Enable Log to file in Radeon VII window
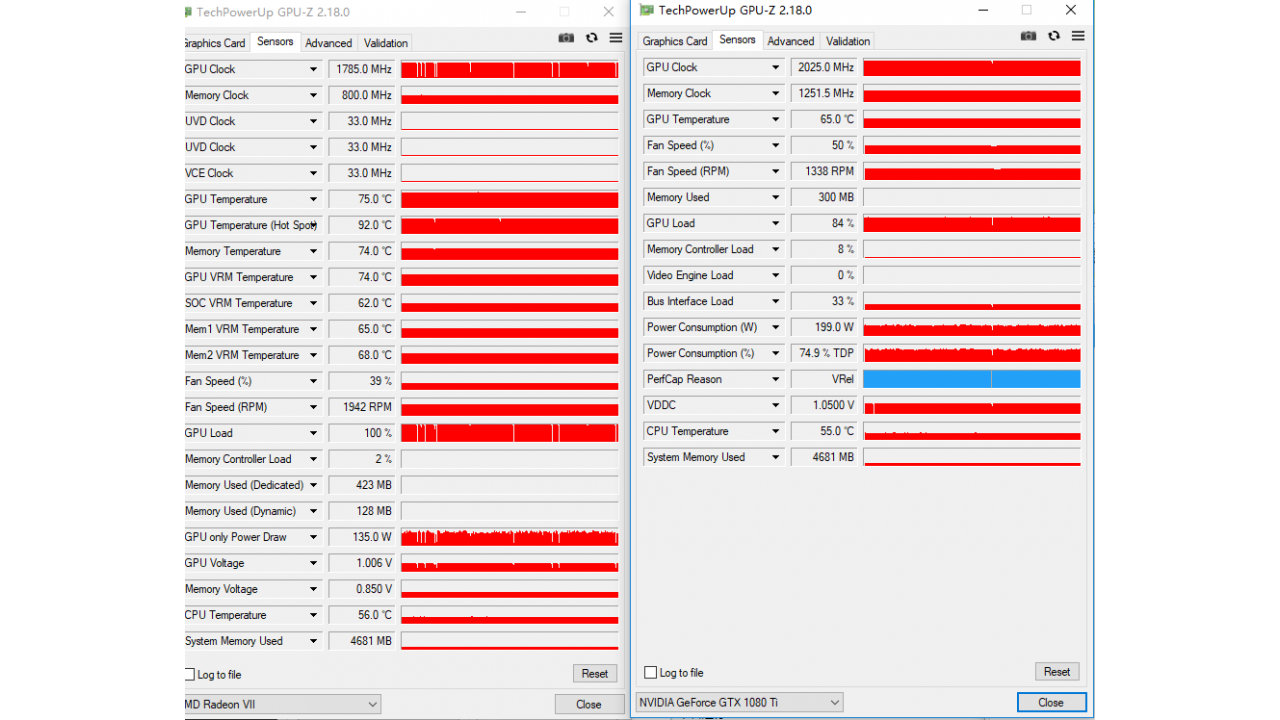 pos(190,674)
